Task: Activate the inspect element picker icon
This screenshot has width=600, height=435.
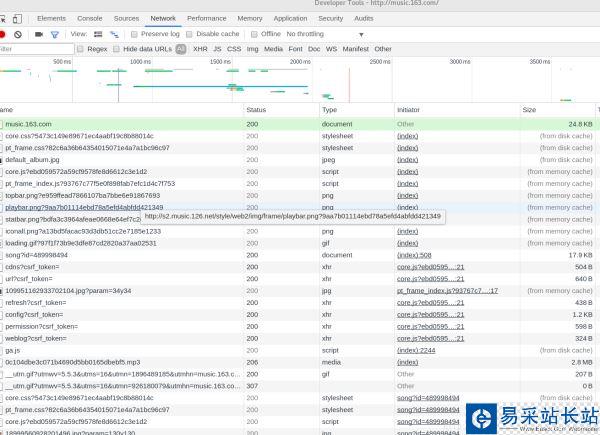Action: 2,19
